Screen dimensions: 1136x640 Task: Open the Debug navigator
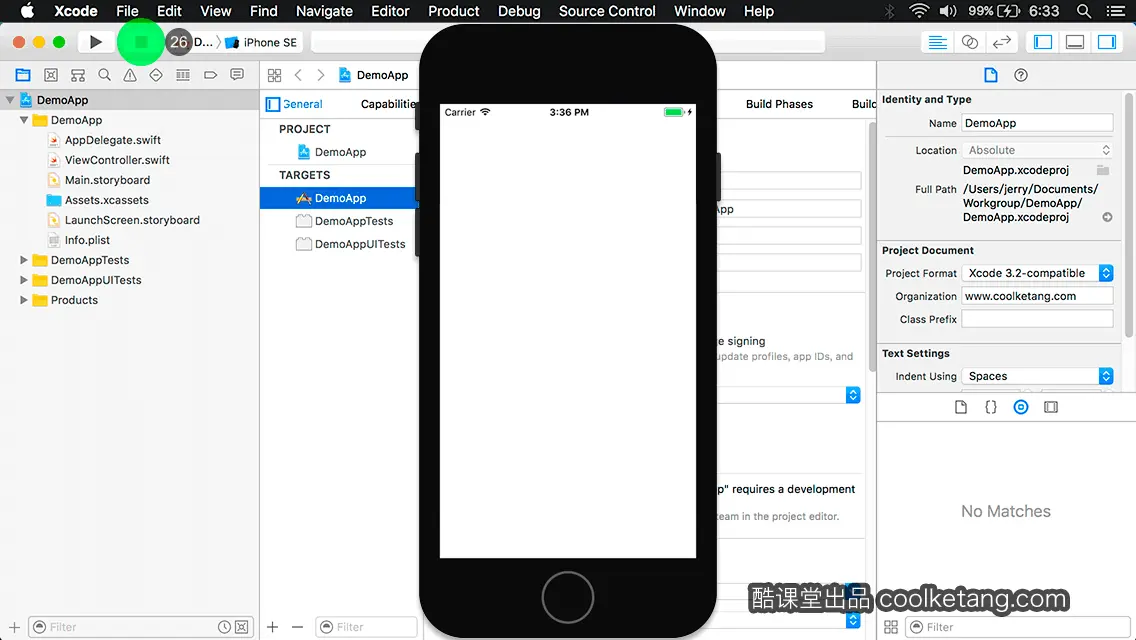point(183,75)
